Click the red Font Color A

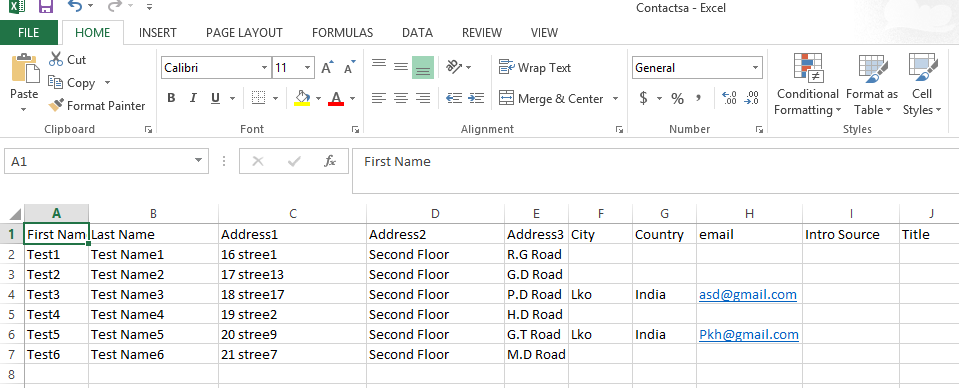tap(336, 98)
